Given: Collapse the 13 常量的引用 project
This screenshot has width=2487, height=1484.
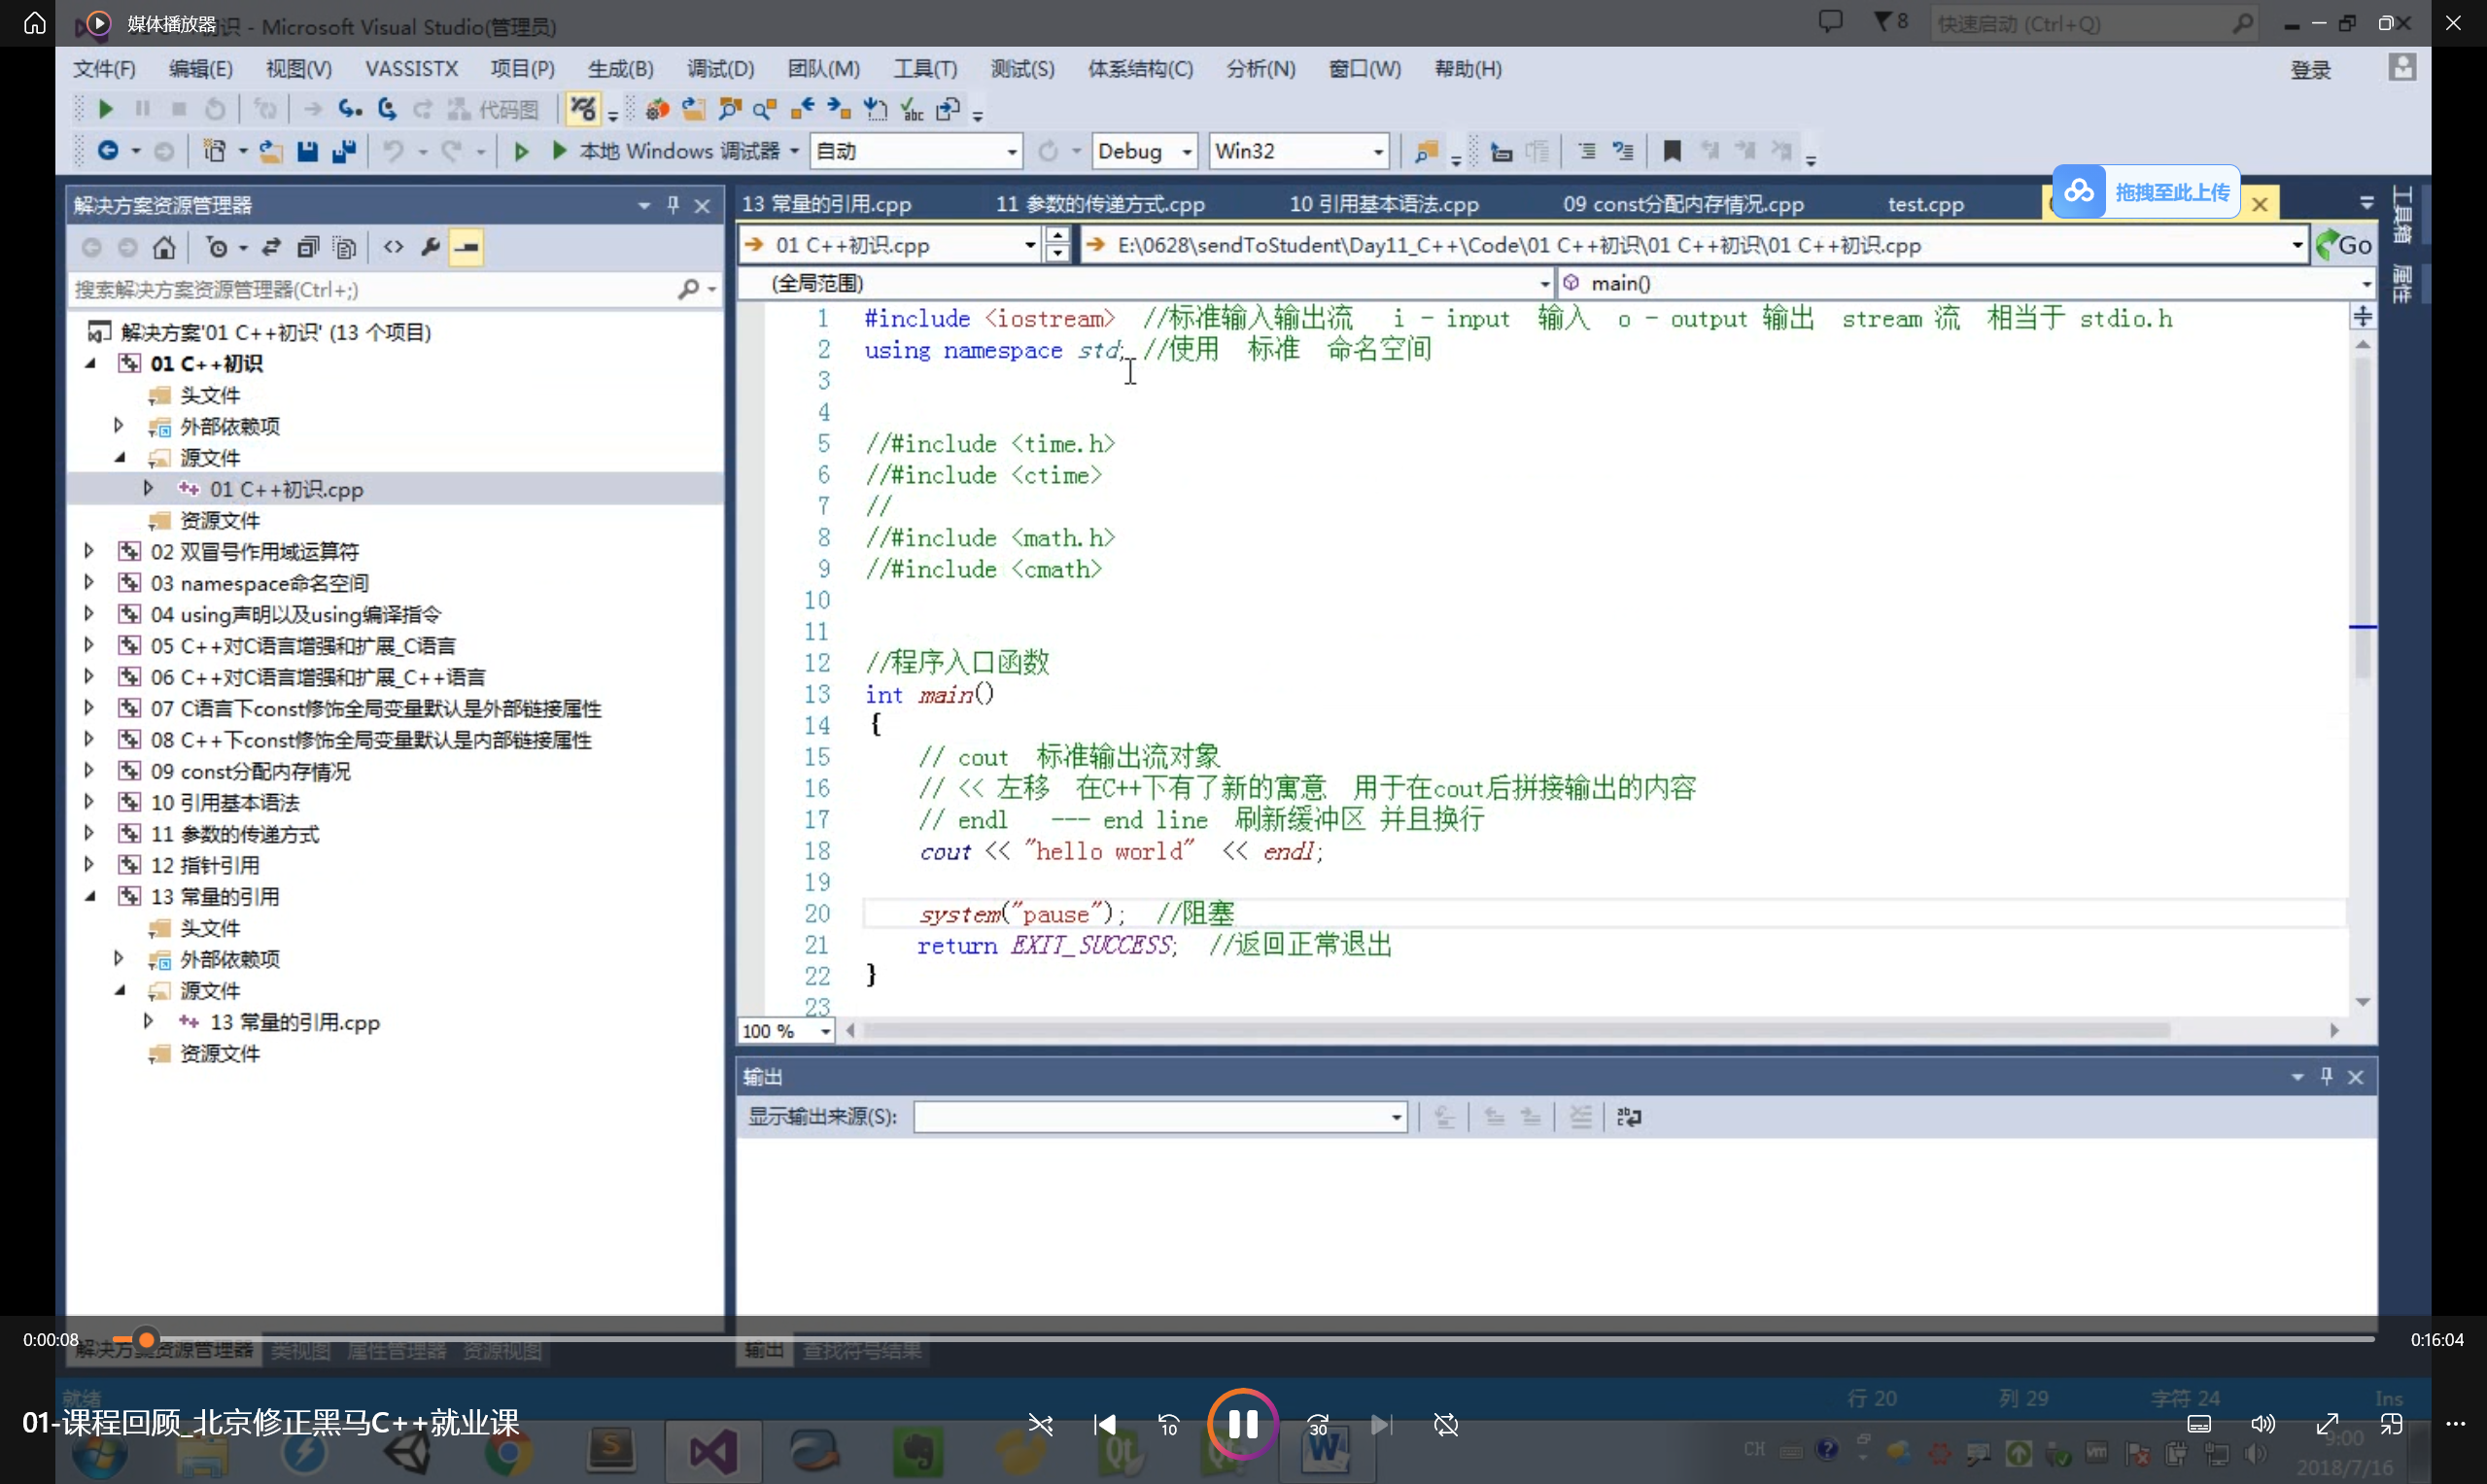Looking at the screenshot, I should point(90,896).
